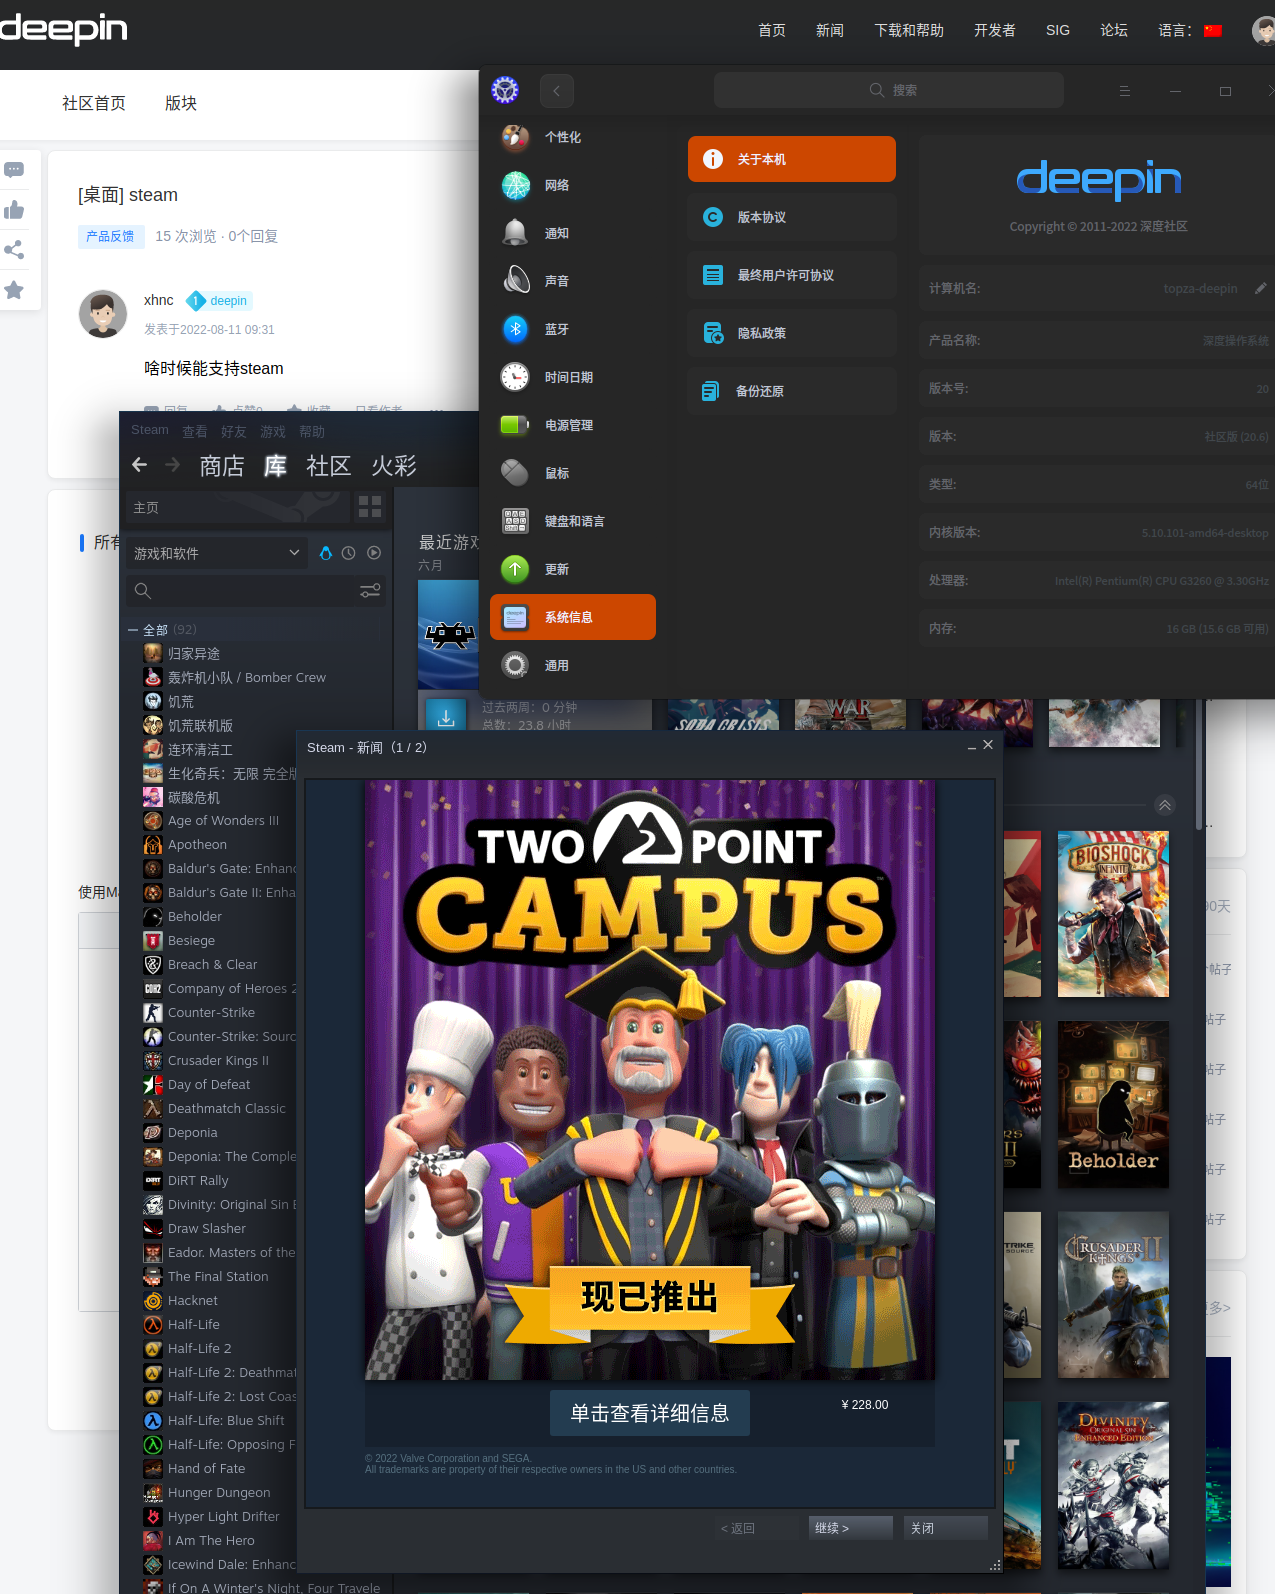Open the Games and Software dropdown

tap(216, 553)
